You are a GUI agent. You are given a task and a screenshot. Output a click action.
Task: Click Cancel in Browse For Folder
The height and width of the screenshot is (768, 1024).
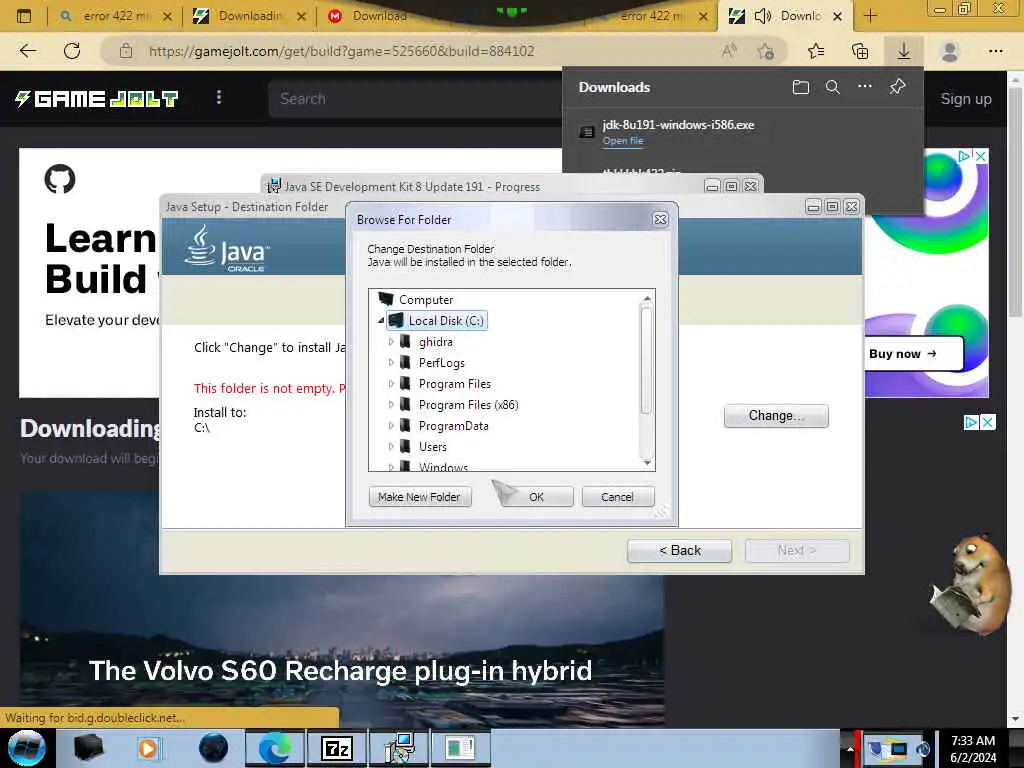pos(617,497)
